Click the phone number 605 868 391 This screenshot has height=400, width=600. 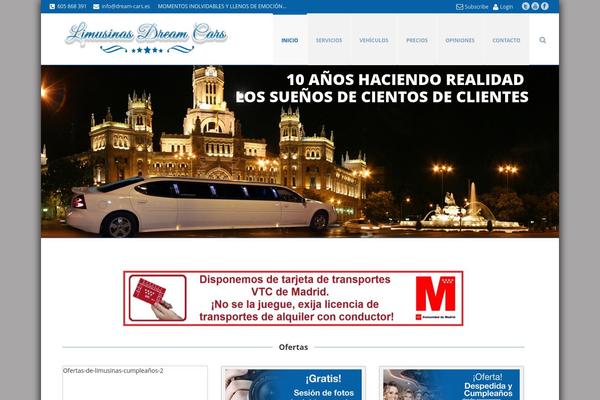72,7
